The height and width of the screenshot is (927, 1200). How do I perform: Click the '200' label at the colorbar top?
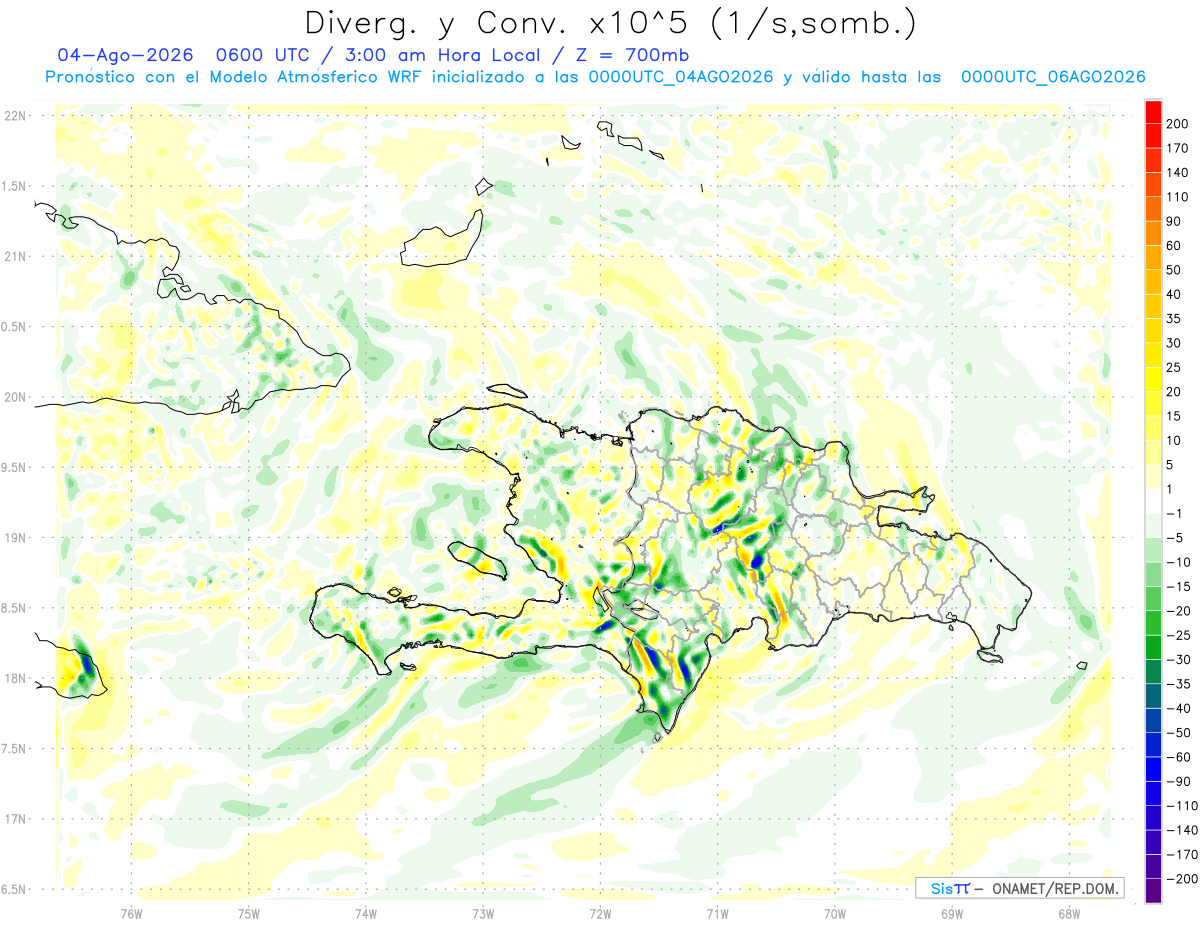(x=1178, y=124)
